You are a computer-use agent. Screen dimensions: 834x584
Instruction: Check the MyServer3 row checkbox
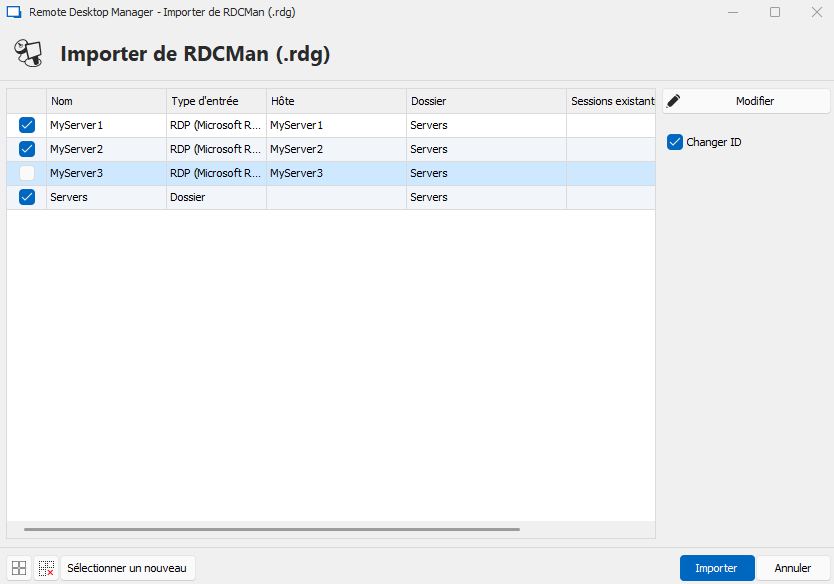[x=27, y=173]
